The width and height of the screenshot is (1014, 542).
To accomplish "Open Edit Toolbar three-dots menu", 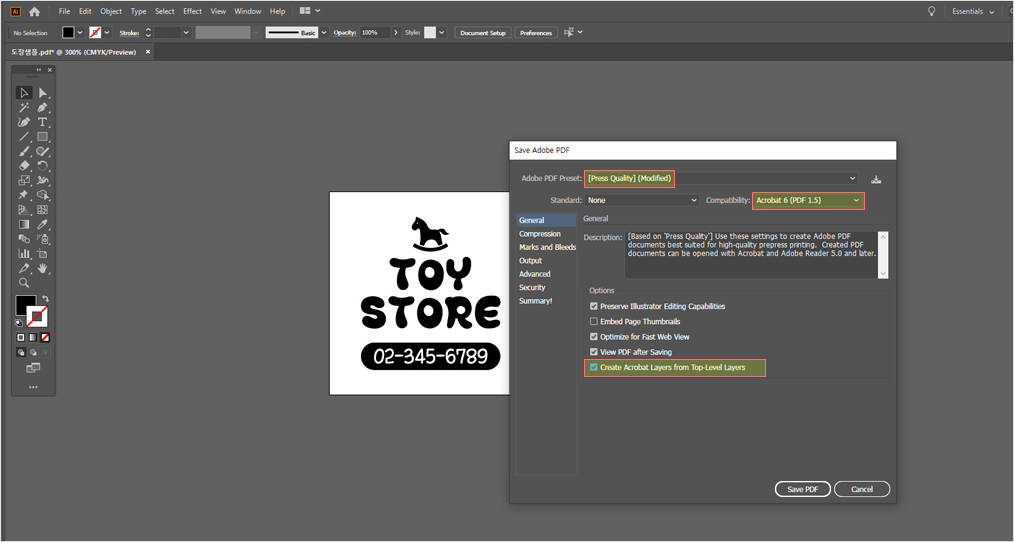I will (x=33, y=387).
